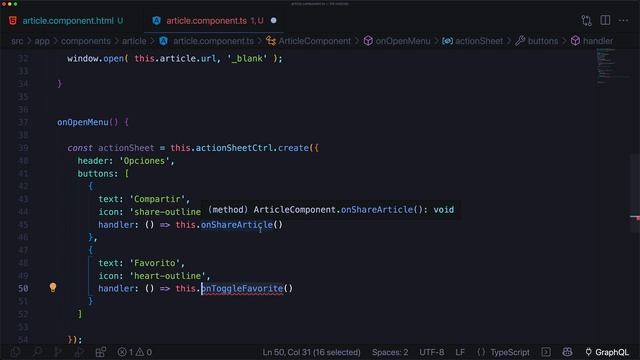Click the warning count triangle in status bar

[x=144, y=352]
